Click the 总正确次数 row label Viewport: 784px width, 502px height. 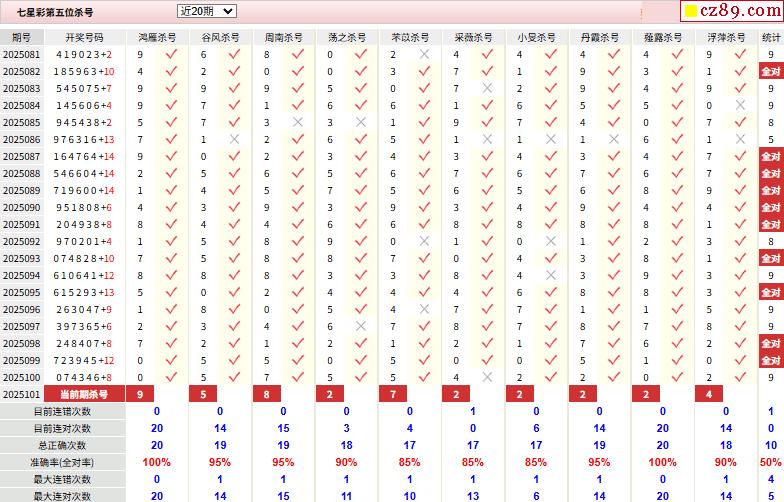click(62, 446)
